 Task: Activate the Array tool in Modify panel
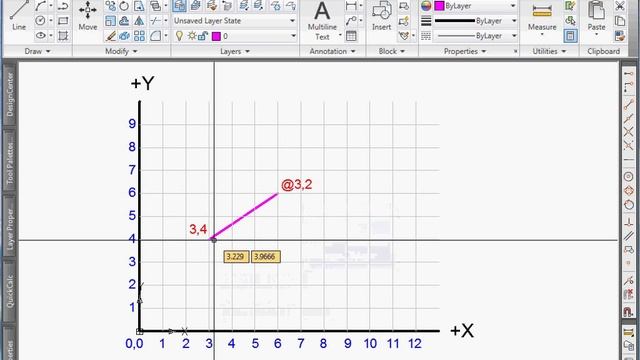[x=139, y=36]
